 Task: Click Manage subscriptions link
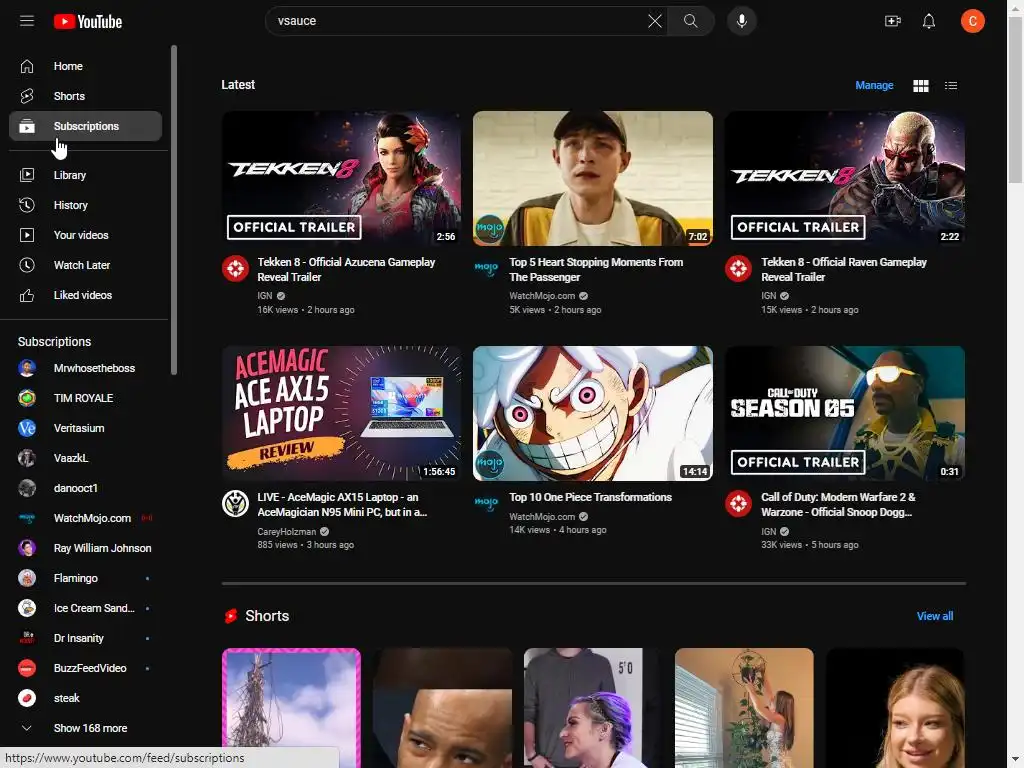(x=874, y=86)
